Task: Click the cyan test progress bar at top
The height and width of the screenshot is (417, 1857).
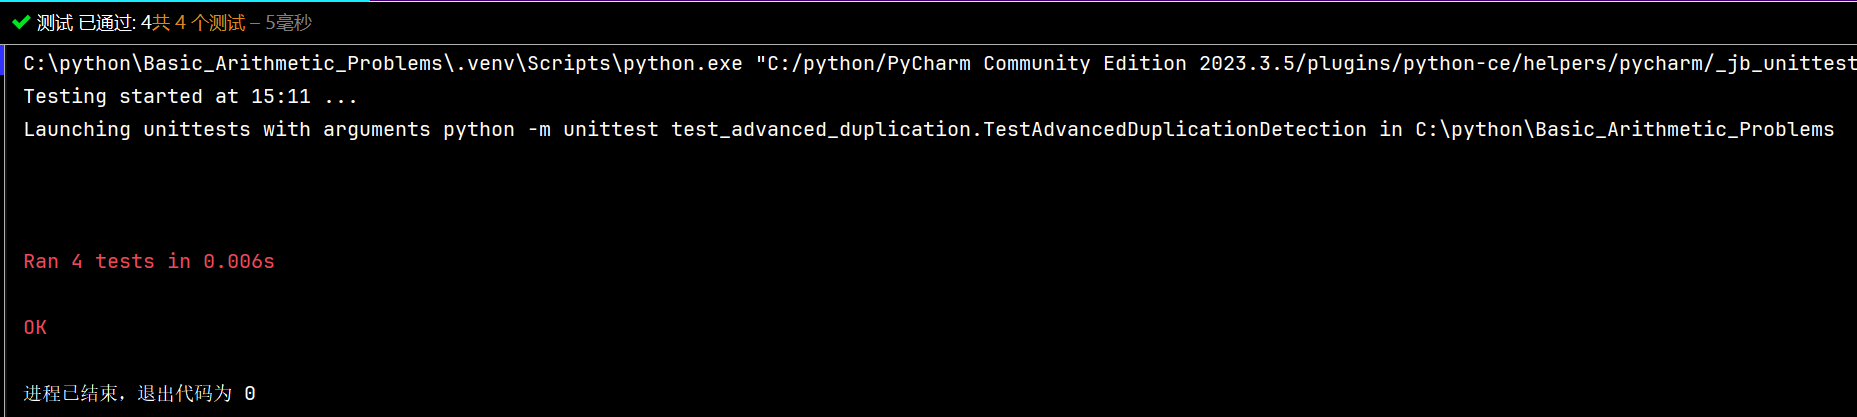Action: pos(185,1)
